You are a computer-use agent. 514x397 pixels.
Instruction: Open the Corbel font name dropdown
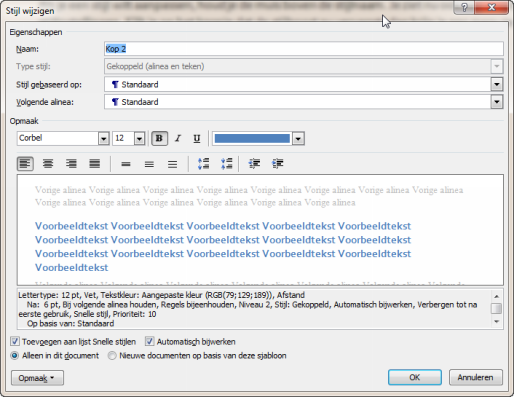(x=104, y=138)
